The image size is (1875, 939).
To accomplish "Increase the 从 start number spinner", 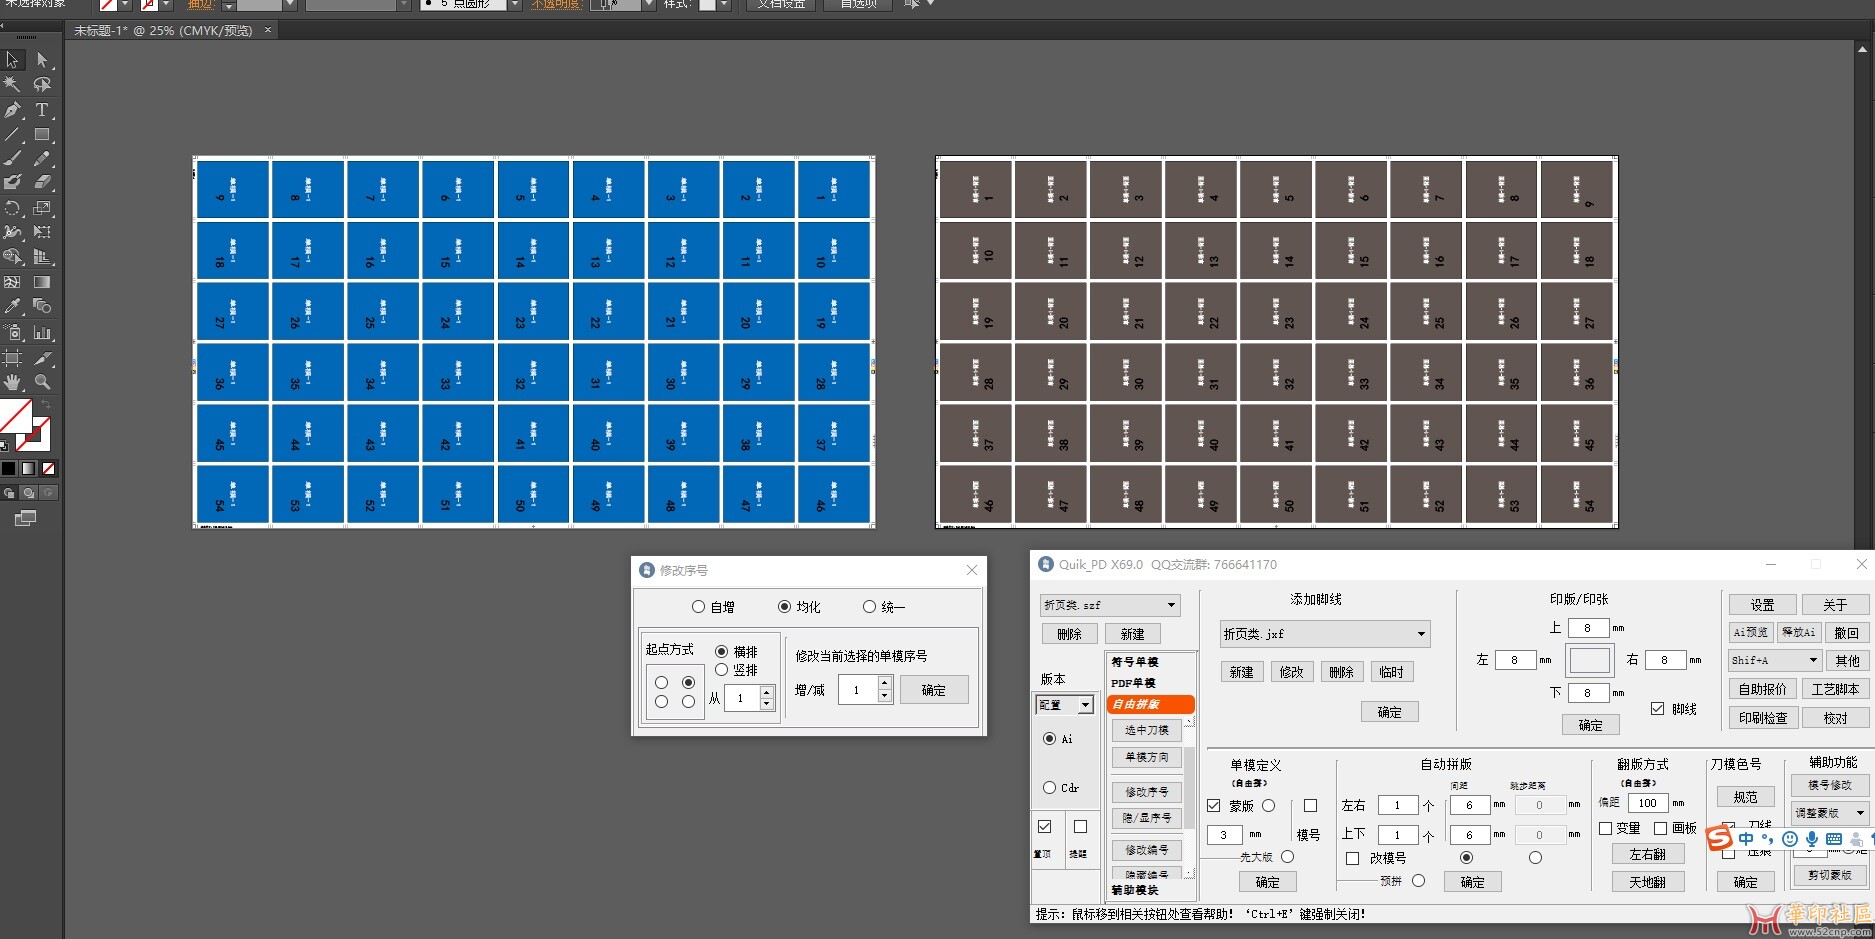I will click(766, 692).
